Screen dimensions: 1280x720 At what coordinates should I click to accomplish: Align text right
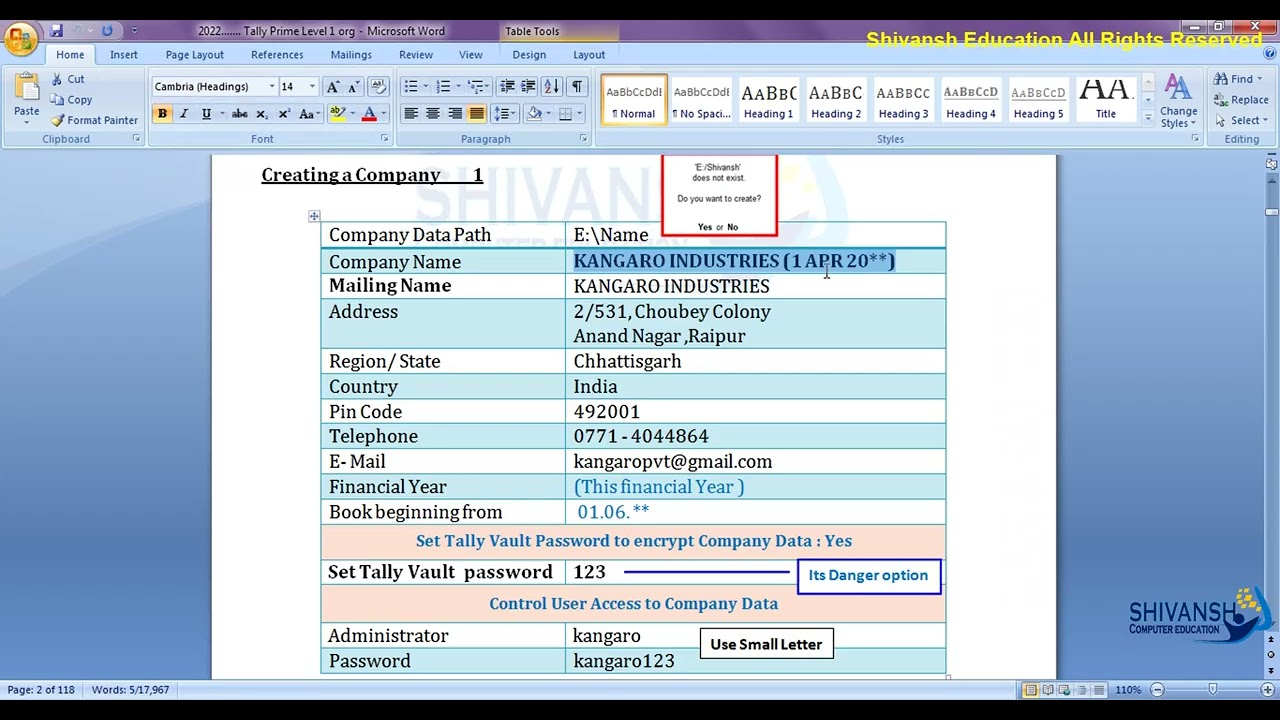tap(455, 114)
